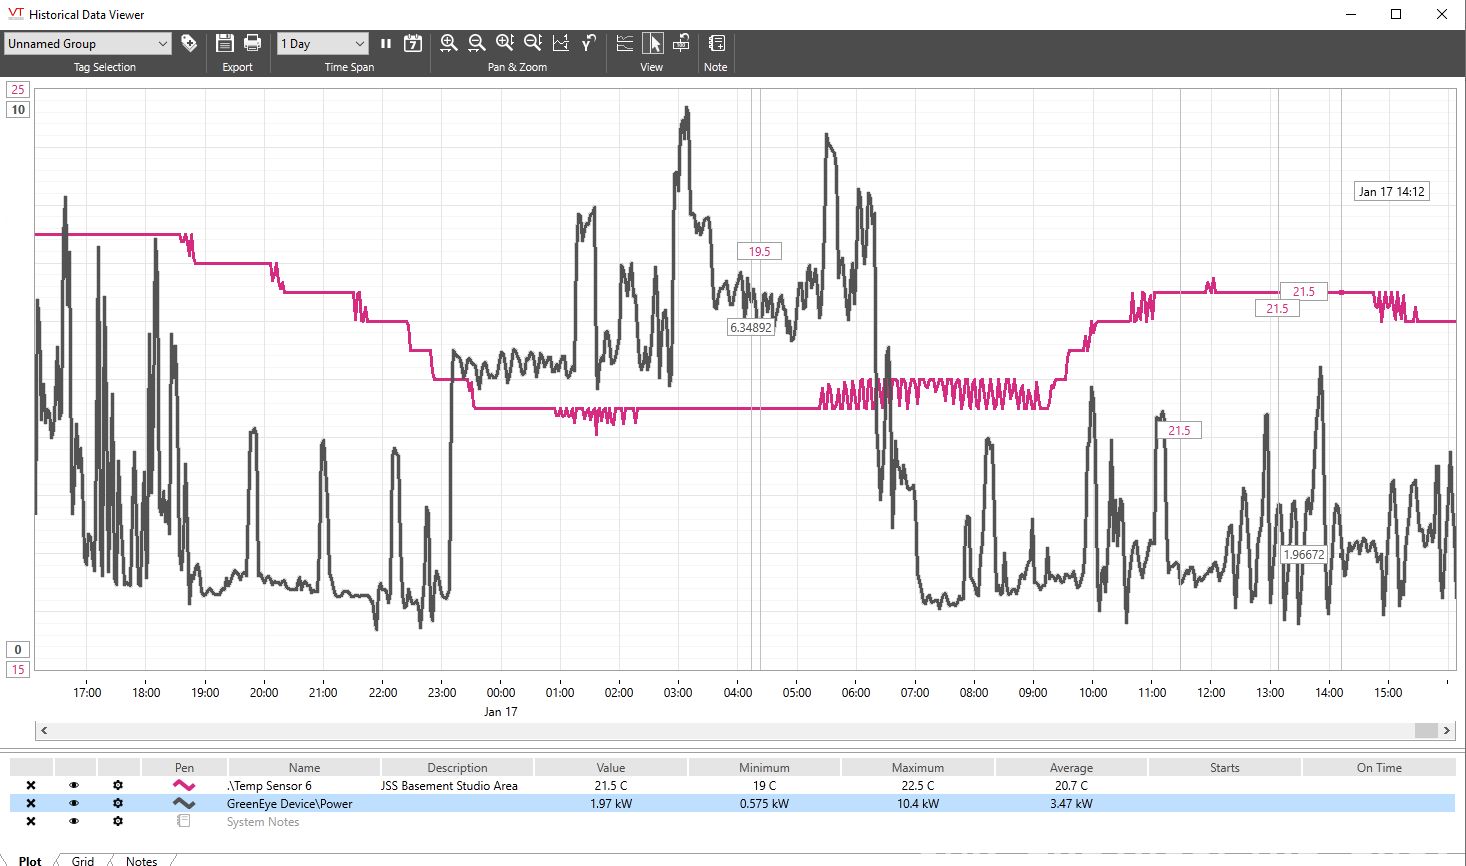Viewport: 1466px width, 866px height.
Task: Print the plot with the printer icon
Action: pyautogui.click(x=253, y=43)
